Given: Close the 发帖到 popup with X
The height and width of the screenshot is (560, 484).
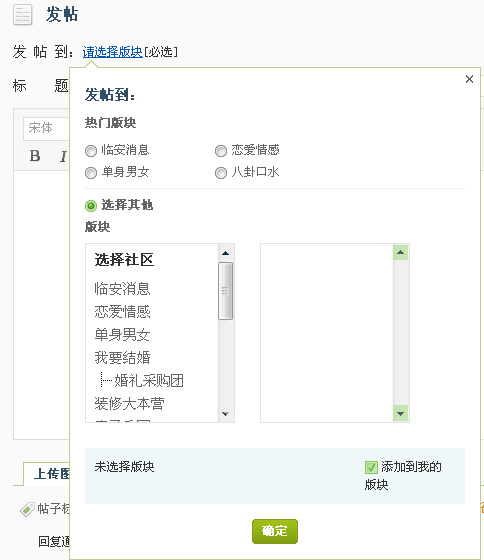Looking at the screenshot, I should pyautogui.click(x=469, y=79).
